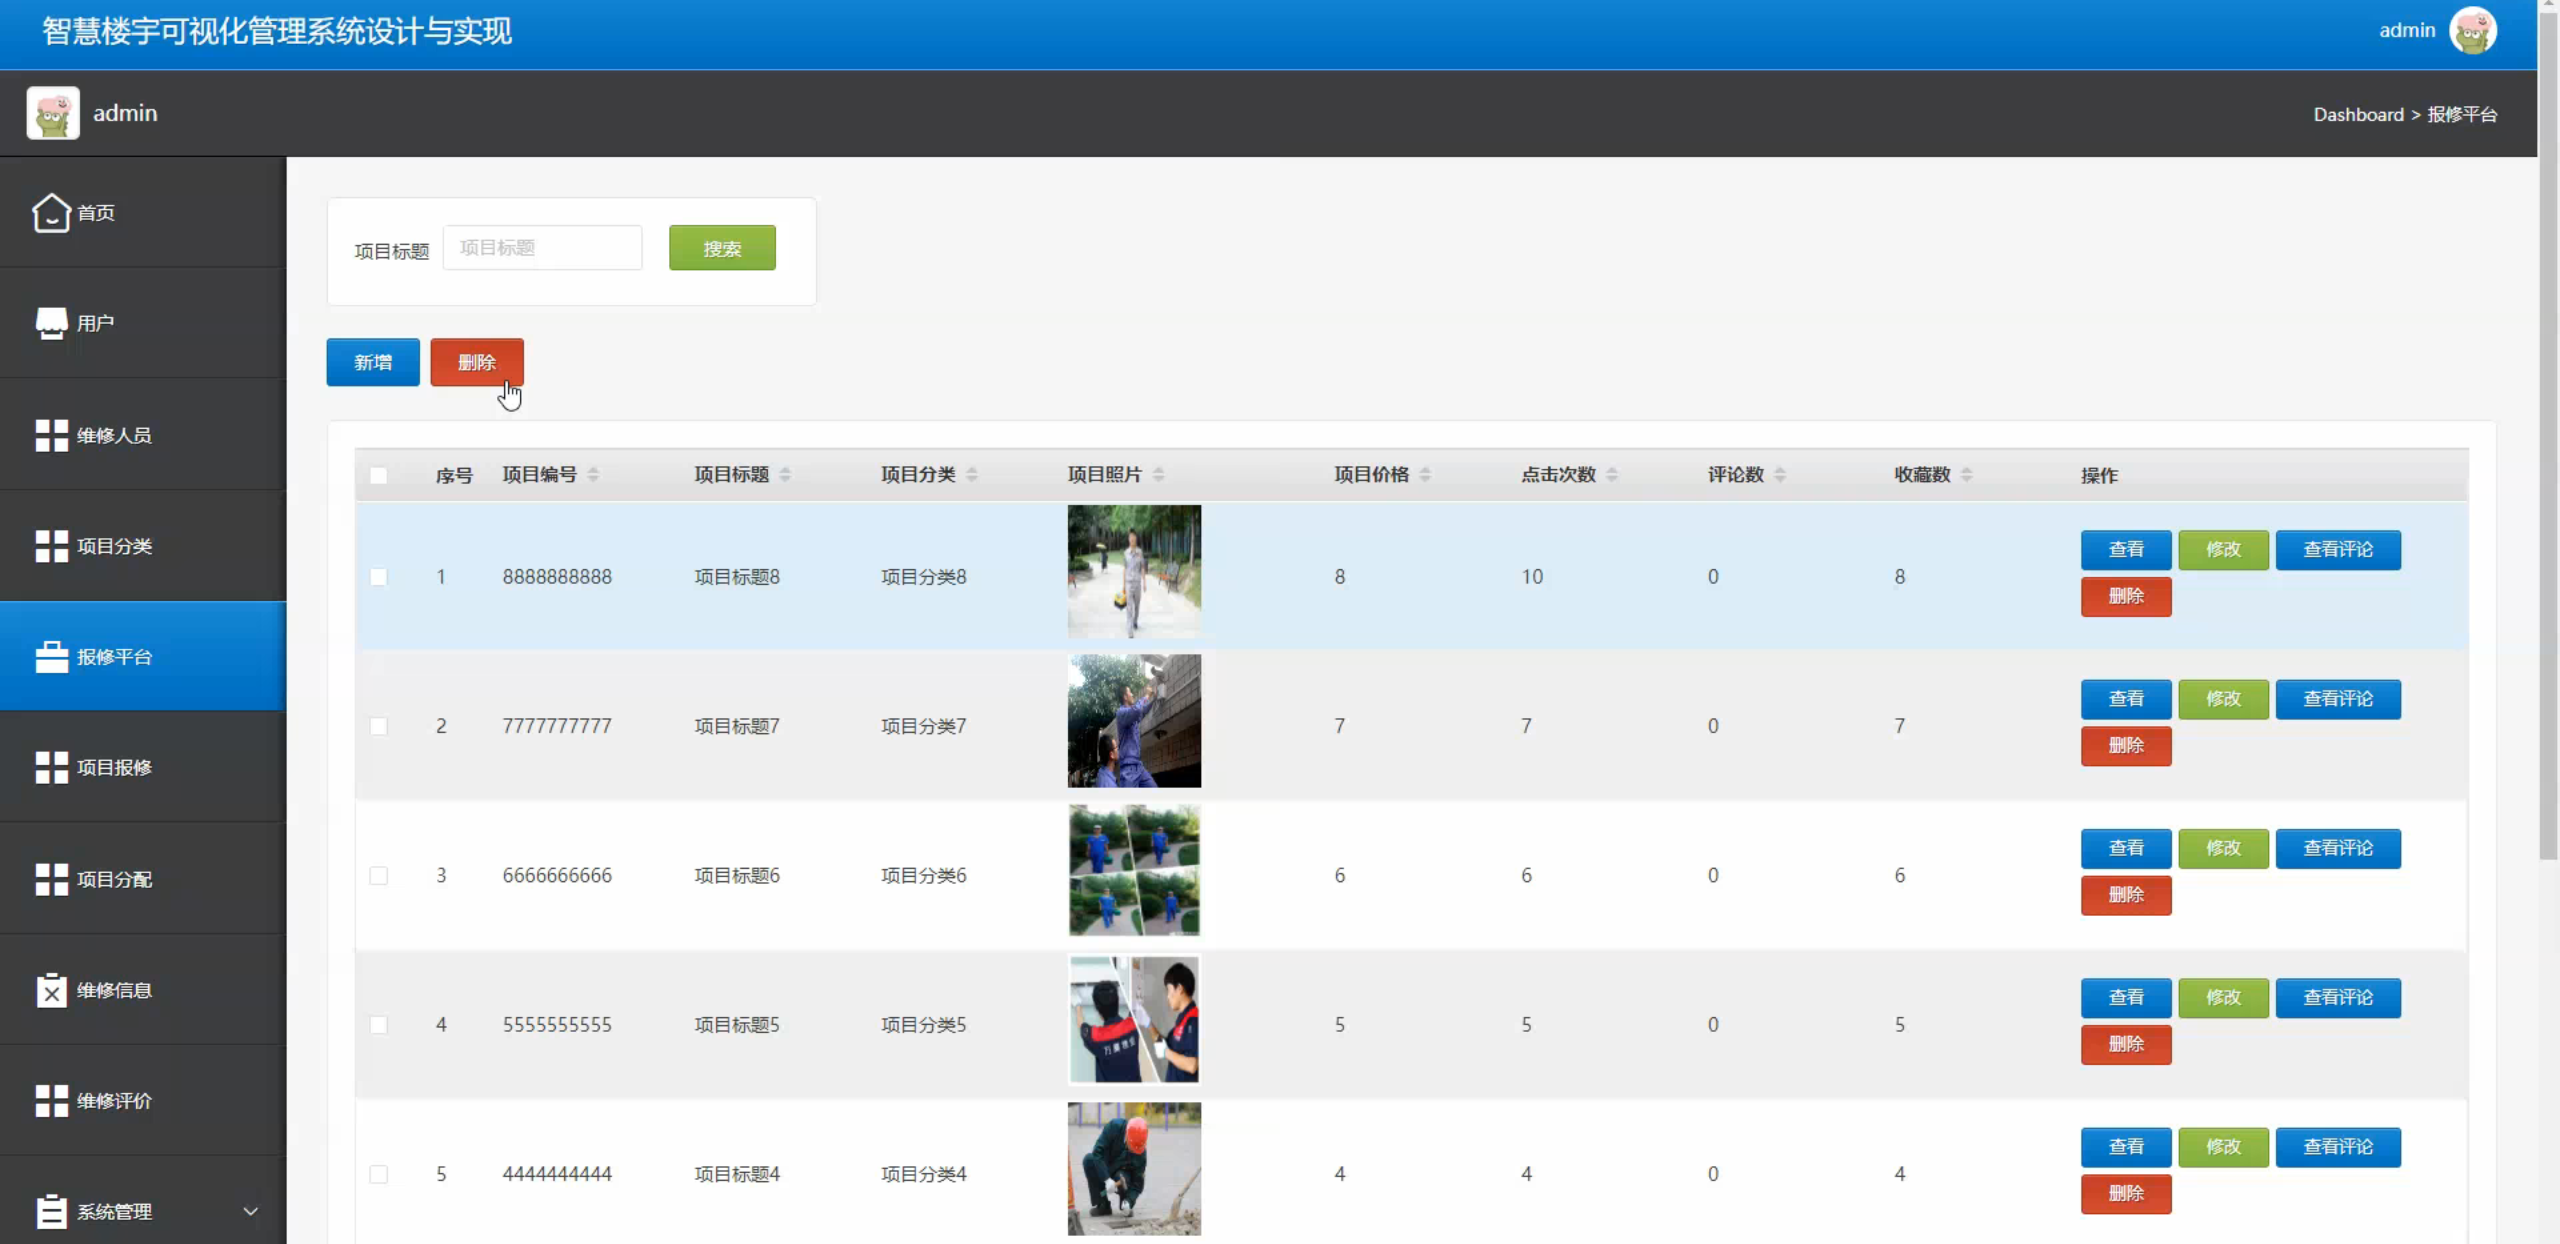The width and height of the screenshot is (2560, 1244).
Task: Click admin avatar in top right corner
Action: click(x=2472, y=30)
